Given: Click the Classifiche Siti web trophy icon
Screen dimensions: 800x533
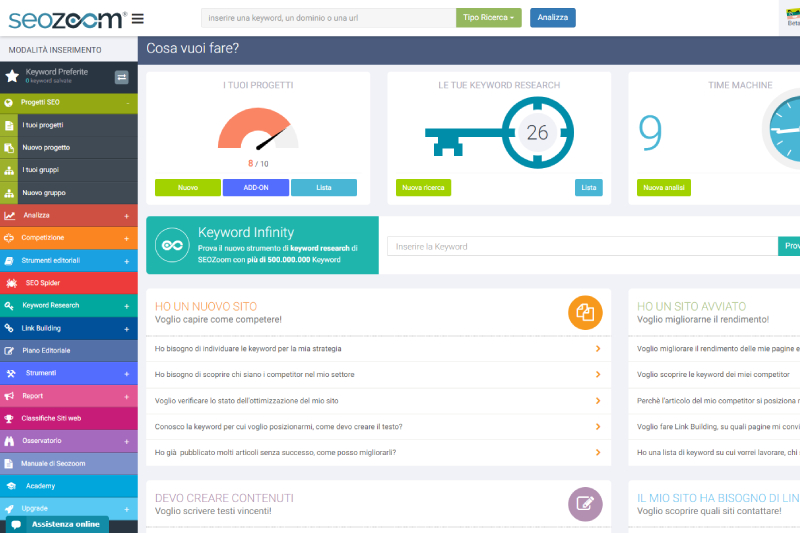Looking at the screenshot, I should click(x=9, y=419).
